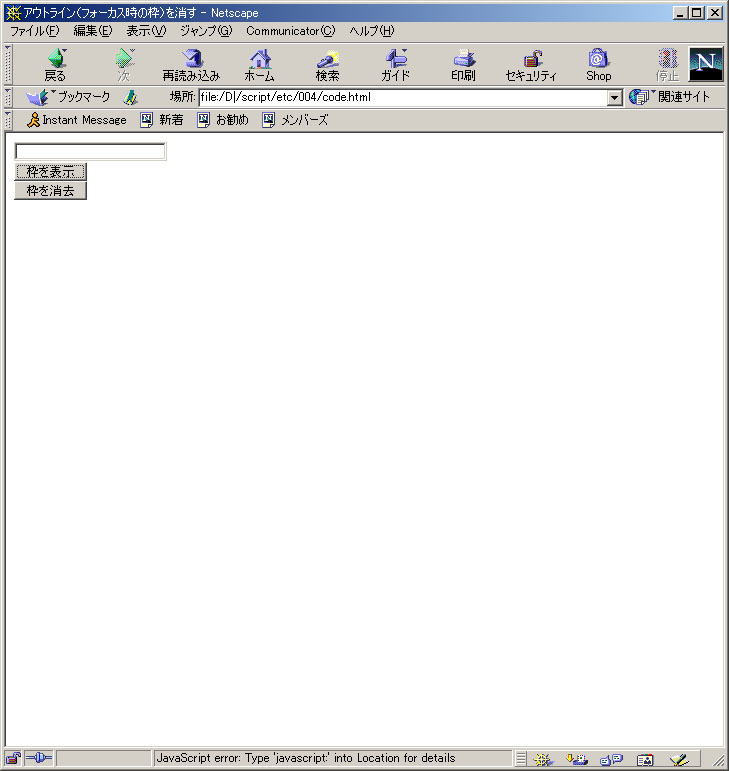Screen dimensions: 729x771
Task: Open the メンバーズ bookmark link
Action: point(295,120)
